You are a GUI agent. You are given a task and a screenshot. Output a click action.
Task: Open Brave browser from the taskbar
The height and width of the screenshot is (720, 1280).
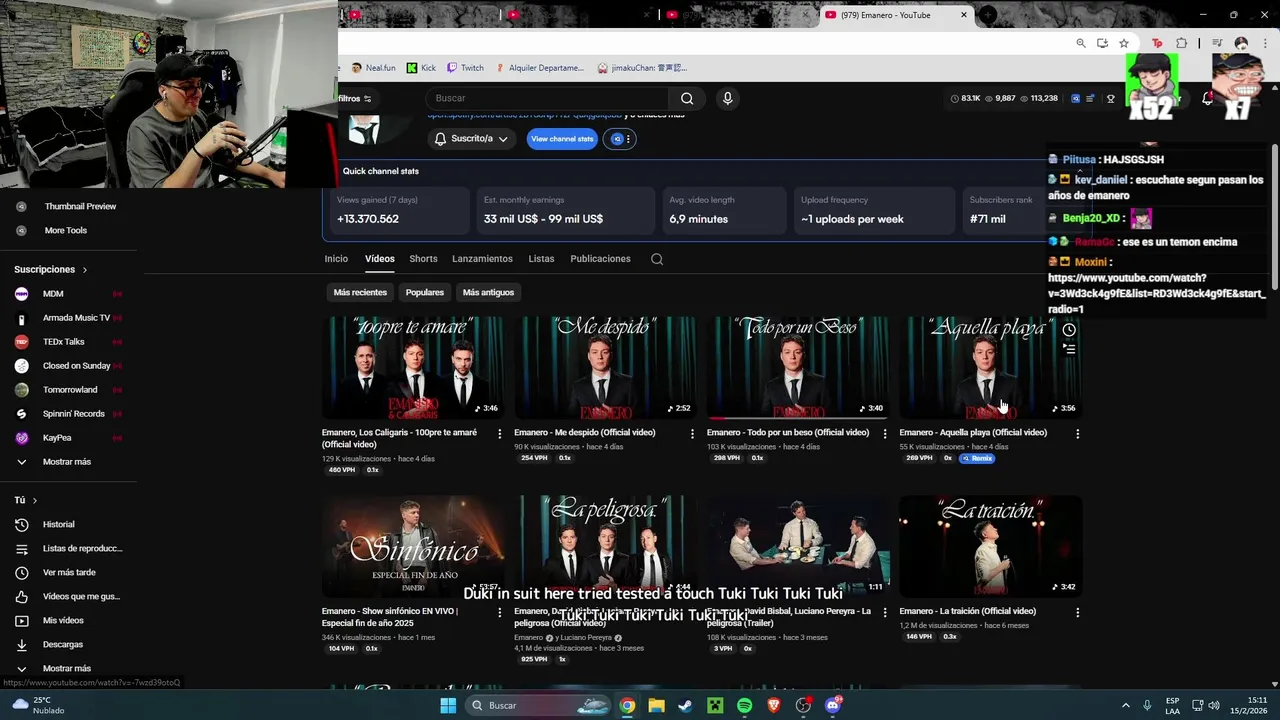[x=774, y=705]
